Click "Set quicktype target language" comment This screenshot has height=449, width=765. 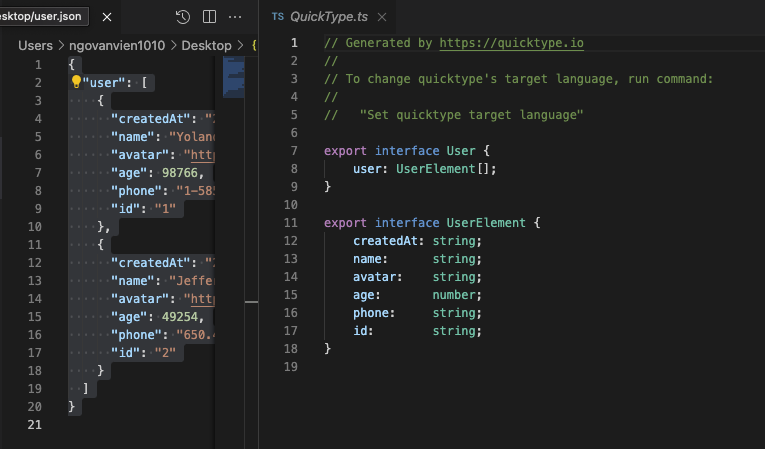[x=471, y=115]
